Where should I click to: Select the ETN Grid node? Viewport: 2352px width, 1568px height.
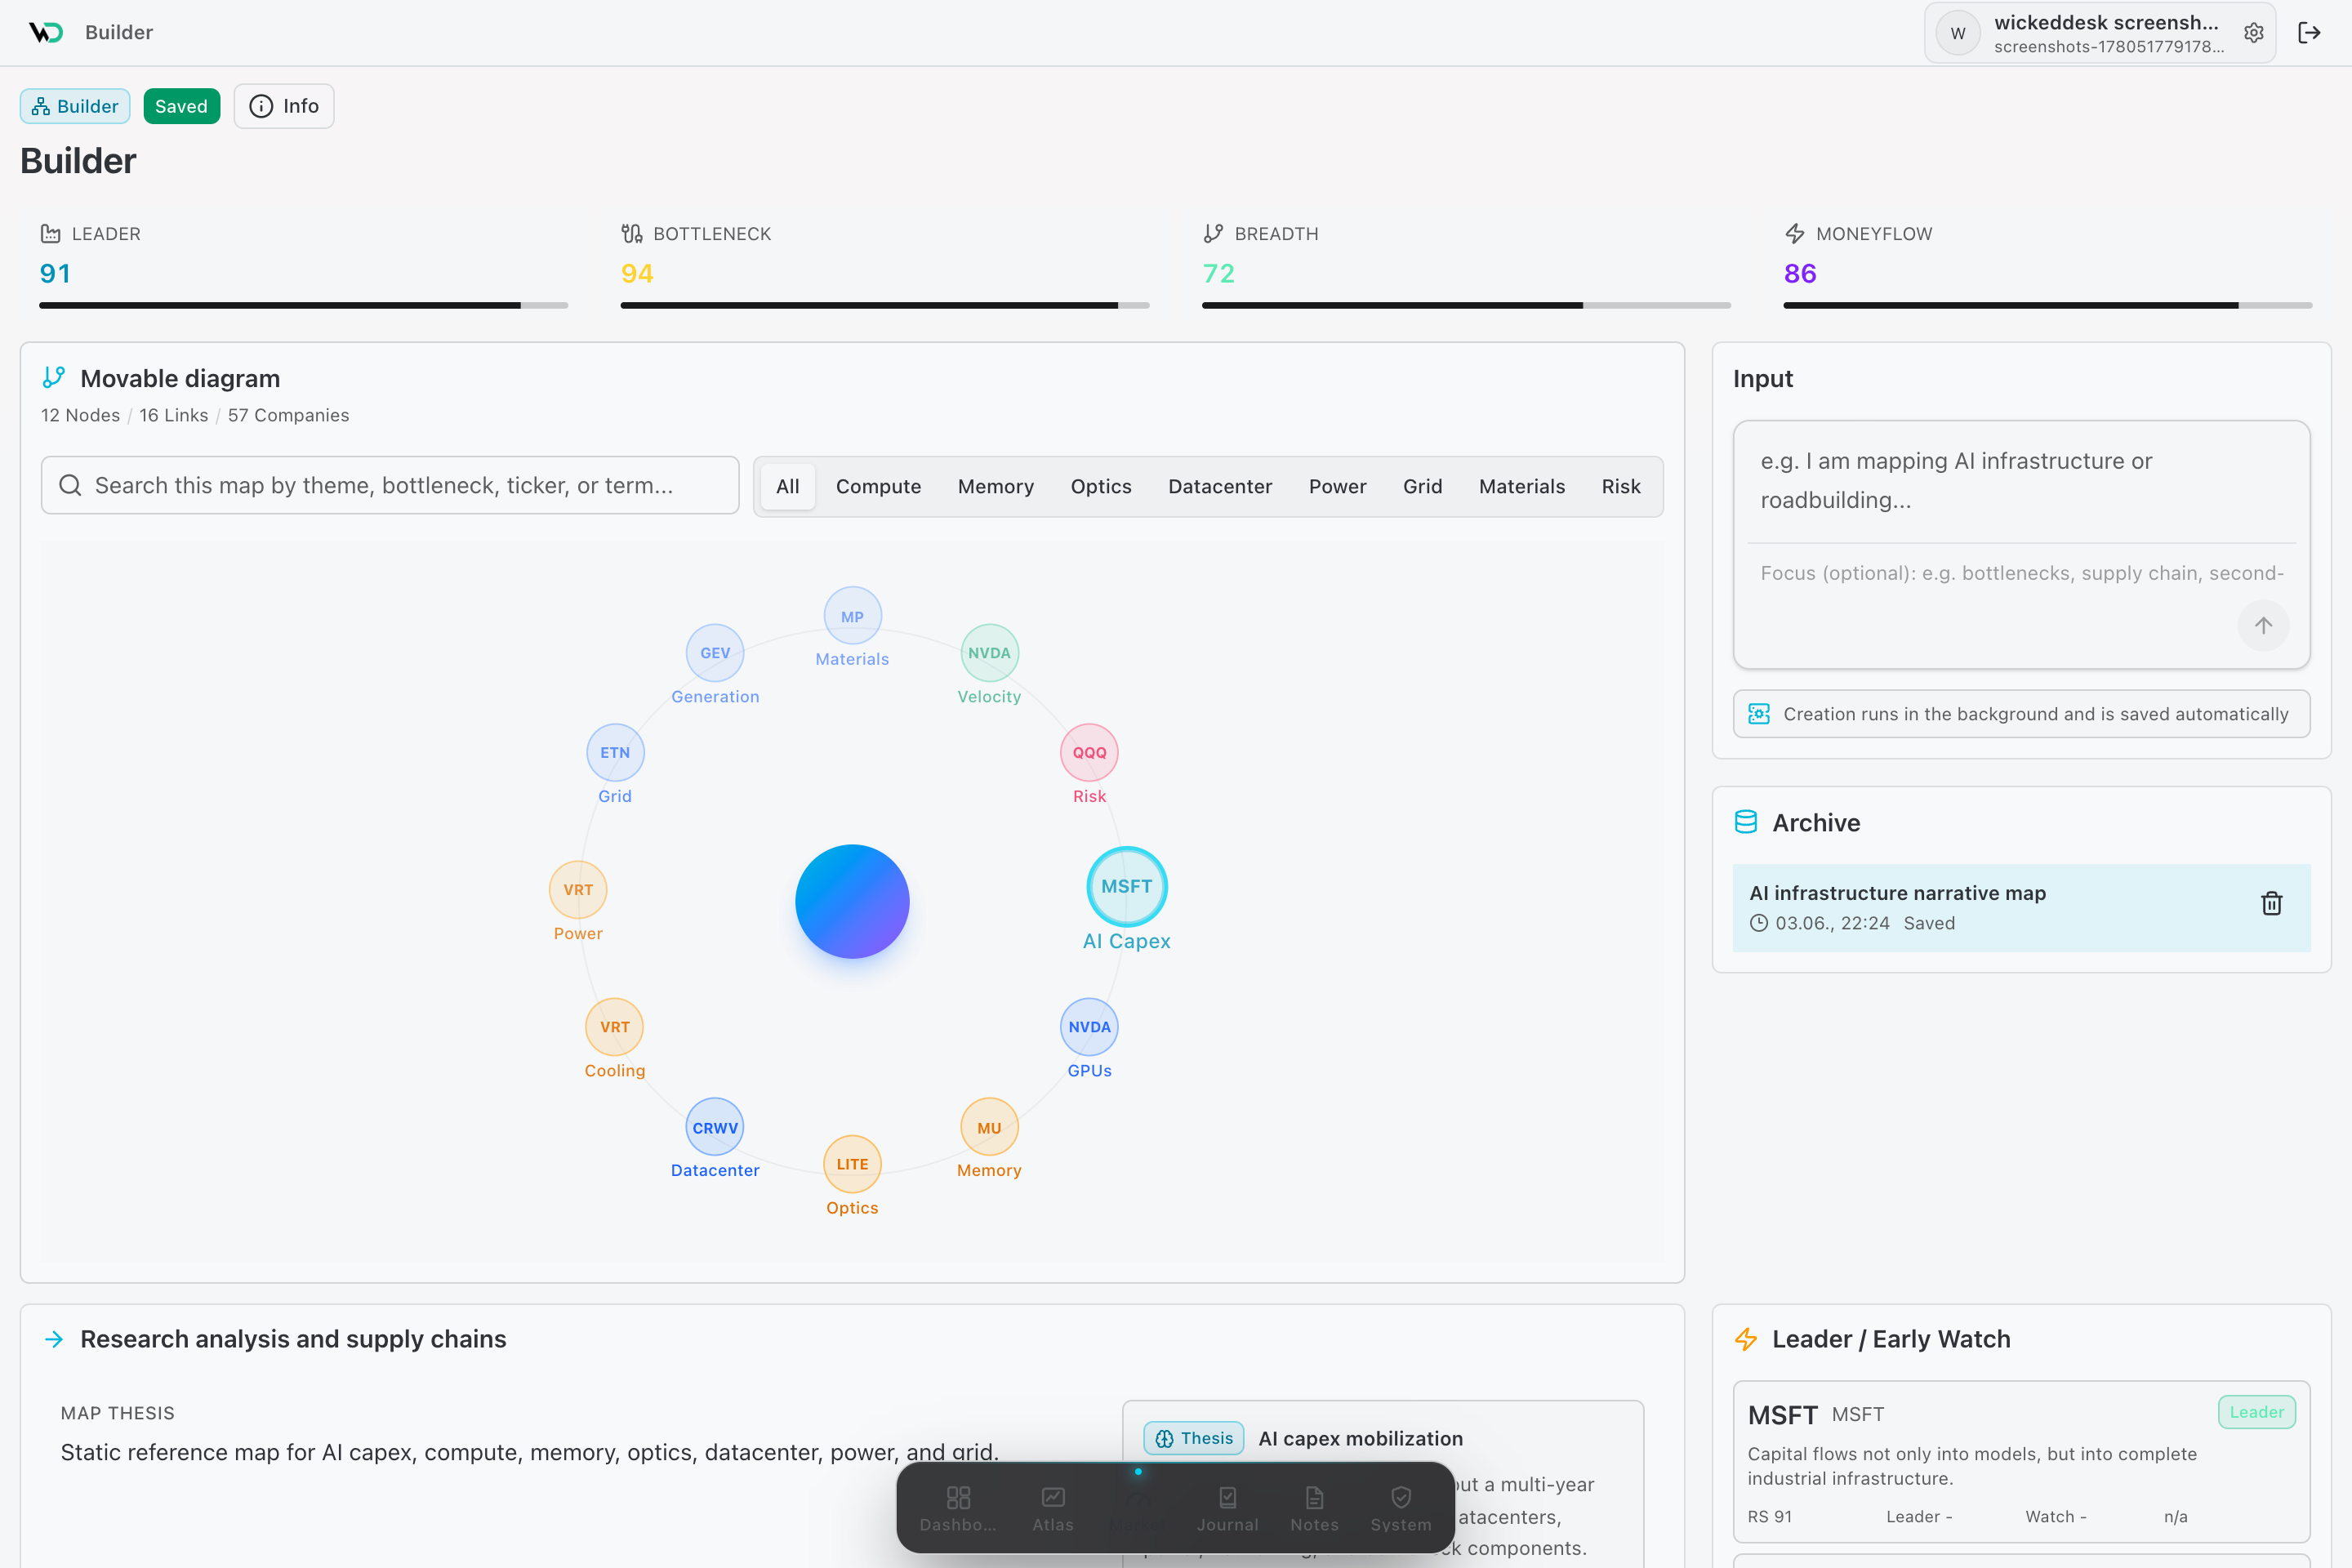[x=615, y=753]
